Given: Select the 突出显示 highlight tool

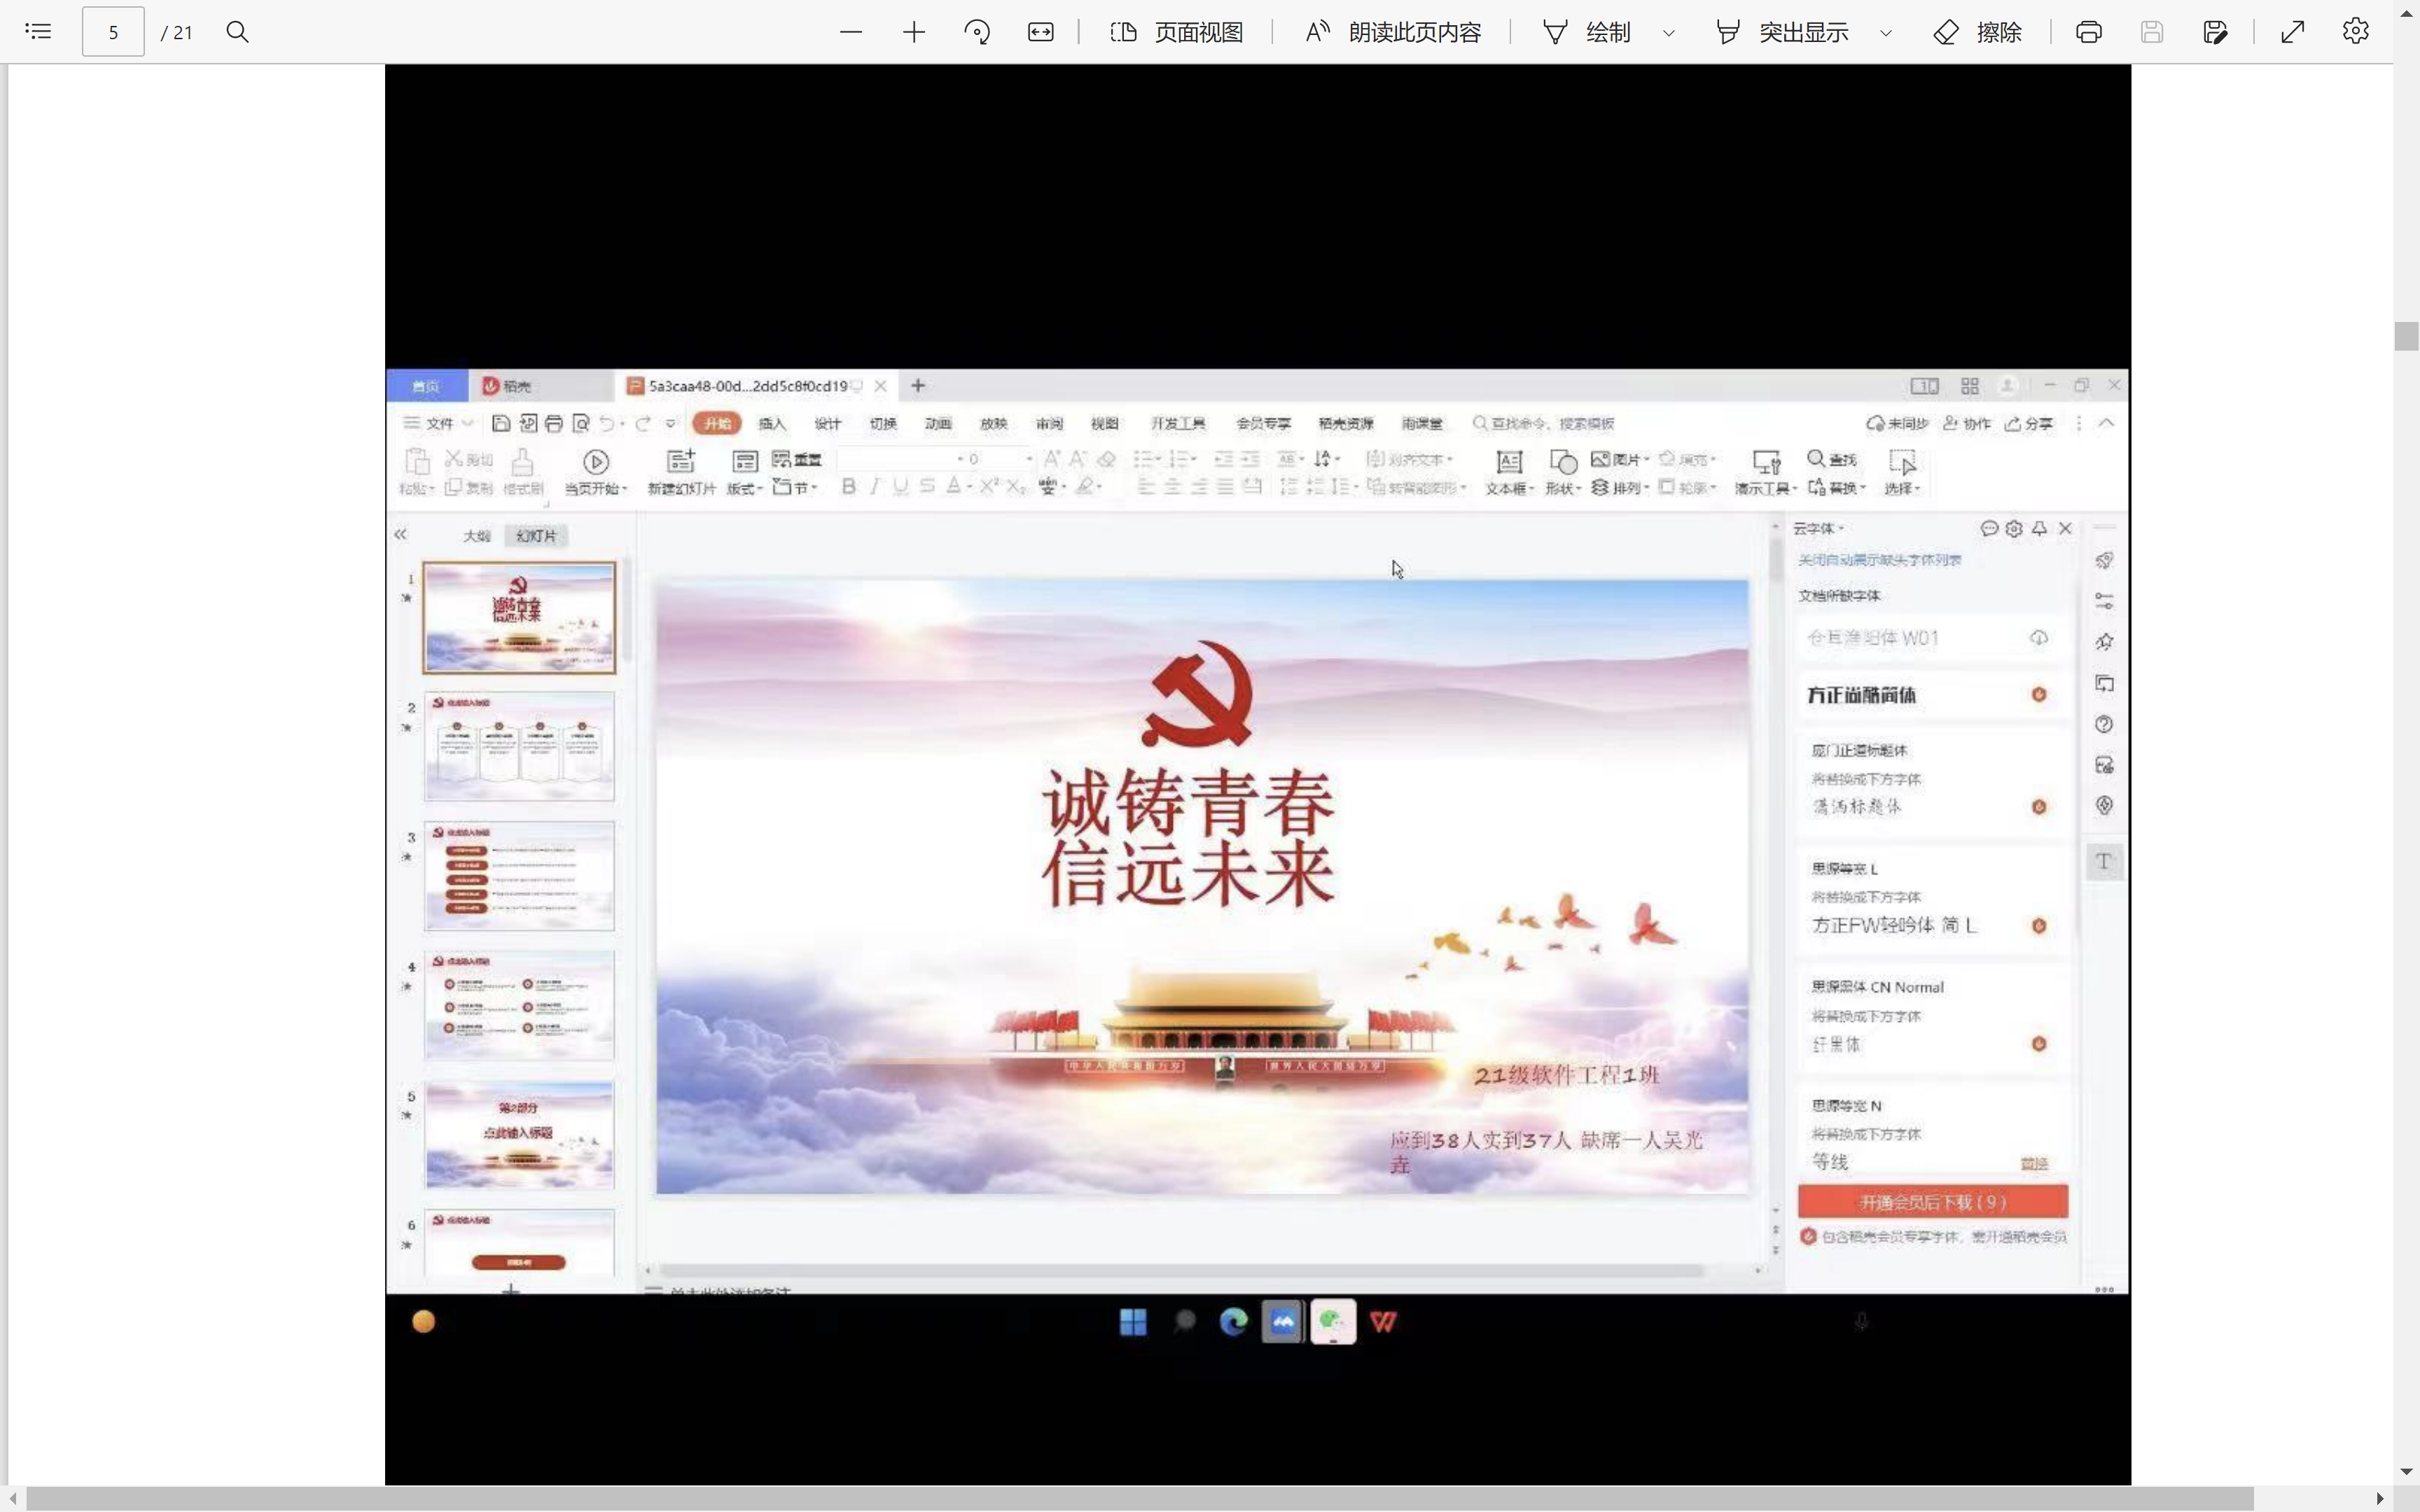Looking at the screenshot, I should coord(1781,32).
